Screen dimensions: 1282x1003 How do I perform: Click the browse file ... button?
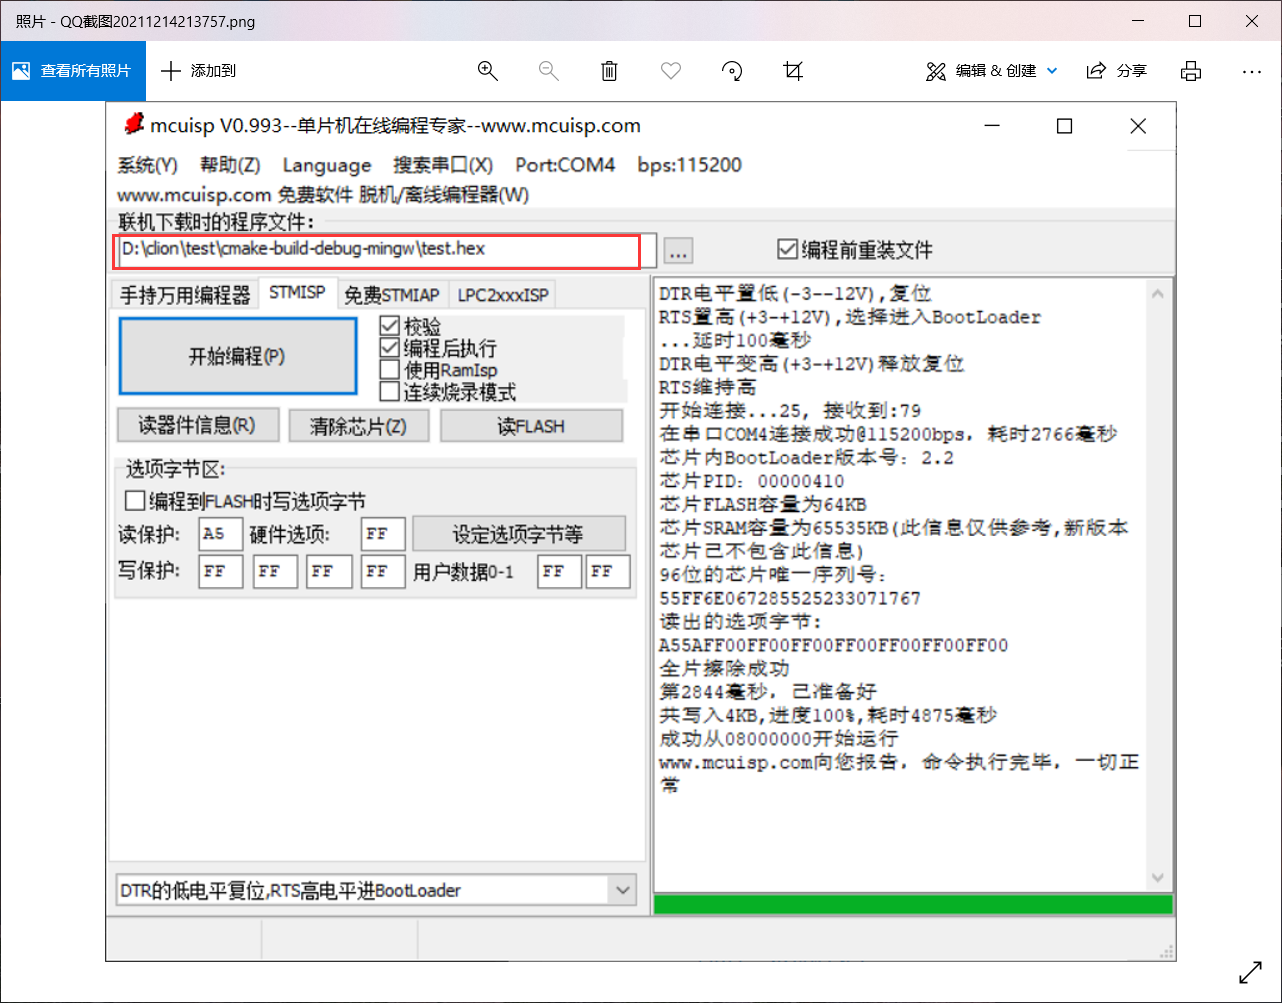pyautogui.click(x=678, y=251)
